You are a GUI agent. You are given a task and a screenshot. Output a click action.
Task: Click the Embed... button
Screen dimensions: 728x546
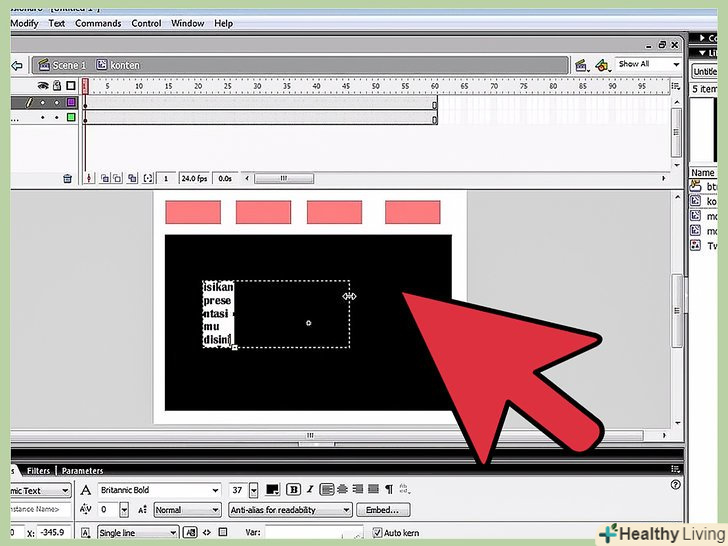[x=383, y=510]
